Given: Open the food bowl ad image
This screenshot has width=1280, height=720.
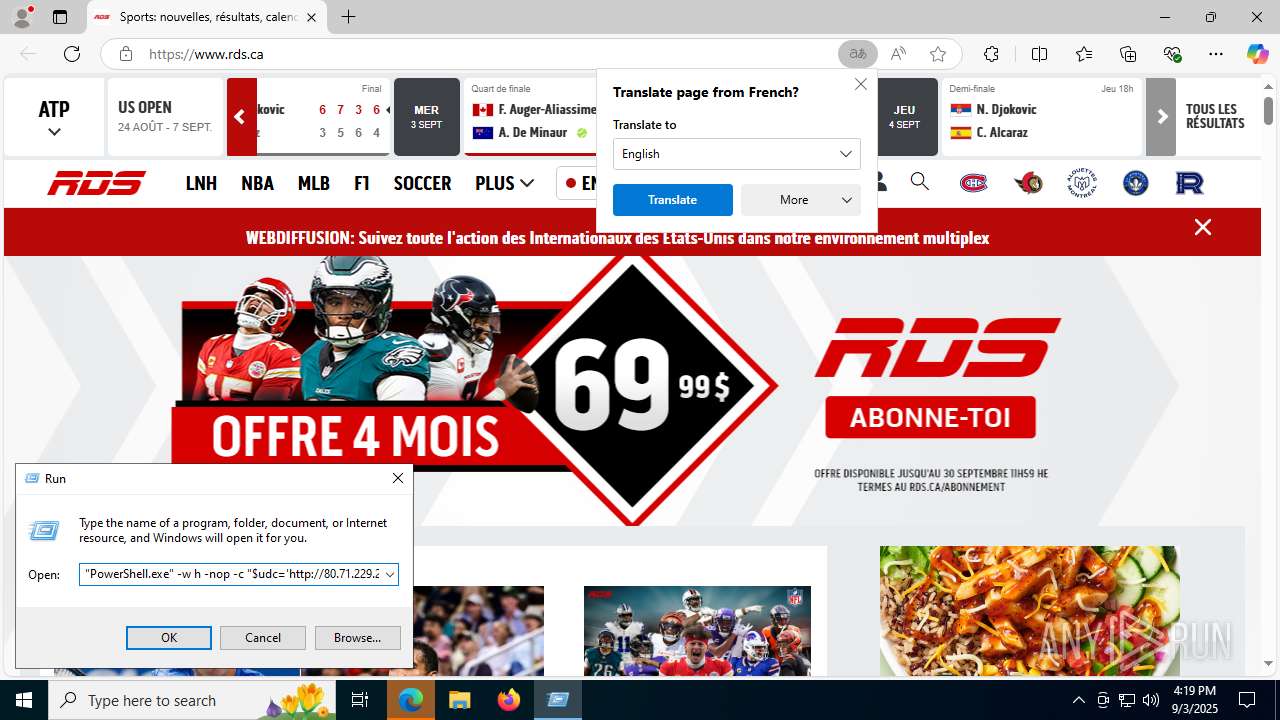Looking at the screenshot, I should click(1029, 611).
